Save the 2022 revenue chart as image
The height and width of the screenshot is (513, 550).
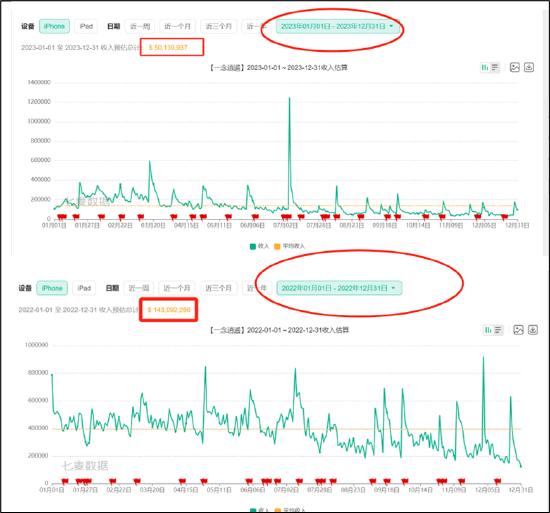(518, 330)
